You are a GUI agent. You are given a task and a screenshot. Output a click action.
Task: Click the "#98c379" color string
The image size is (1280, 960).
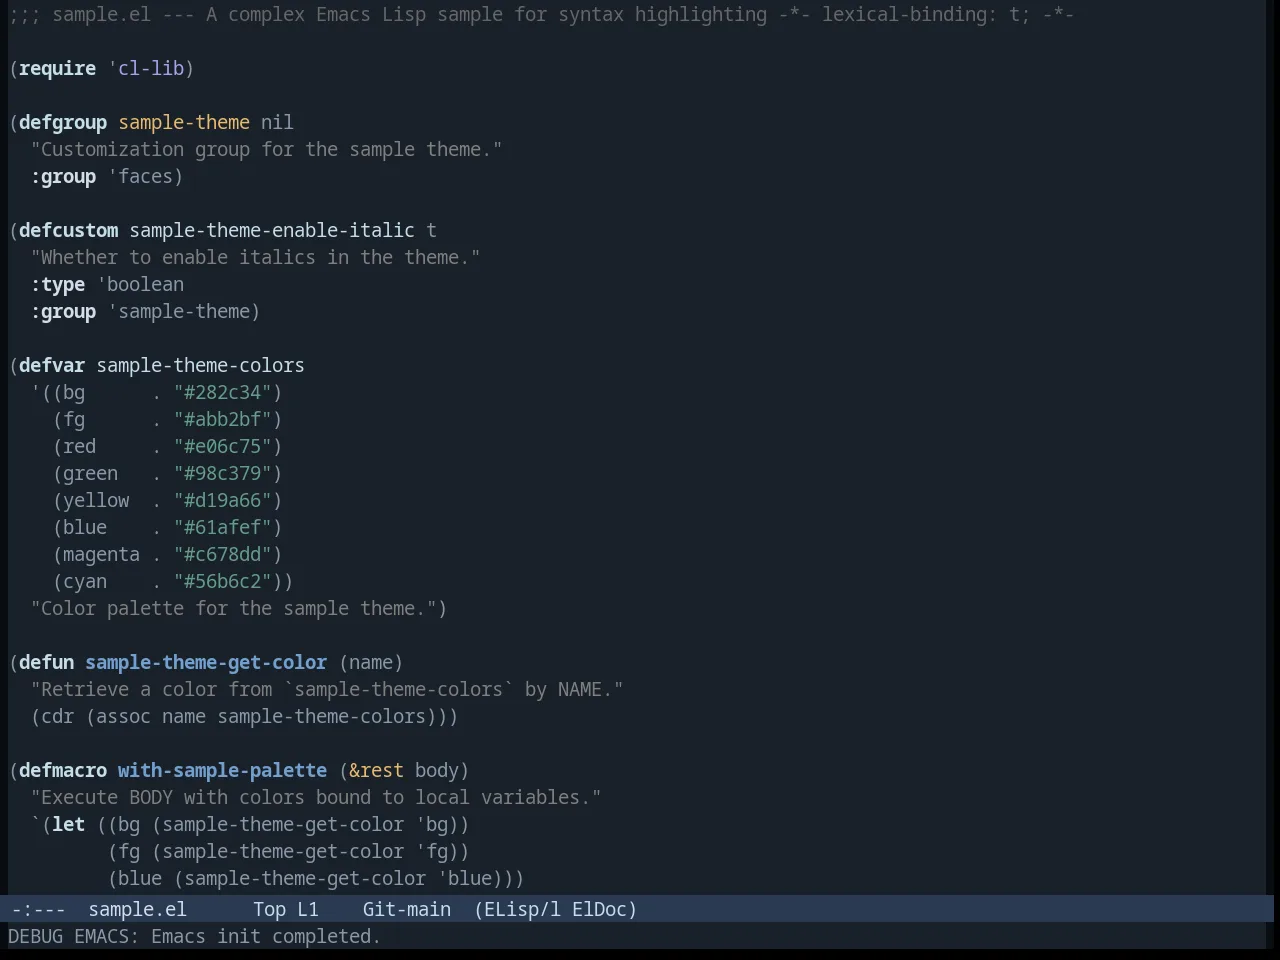[223, 473]
